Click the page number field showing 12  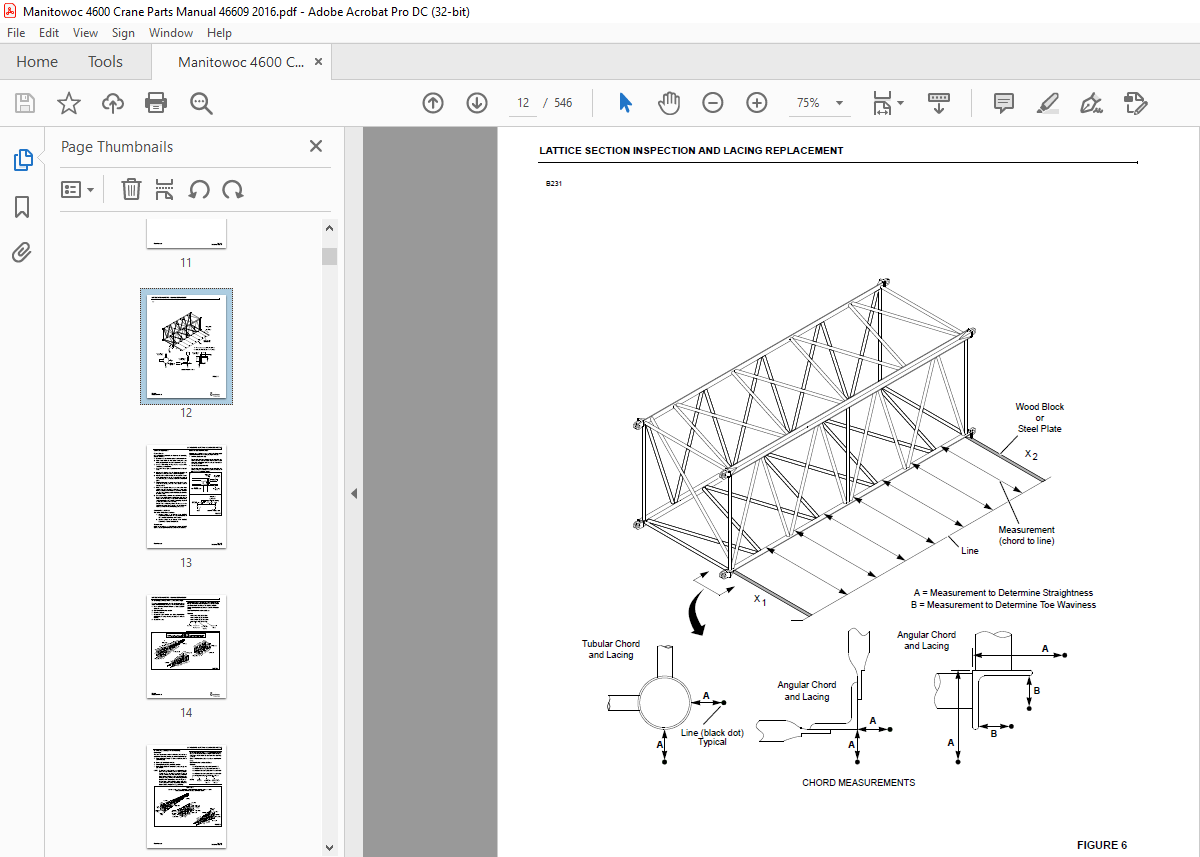523,103
